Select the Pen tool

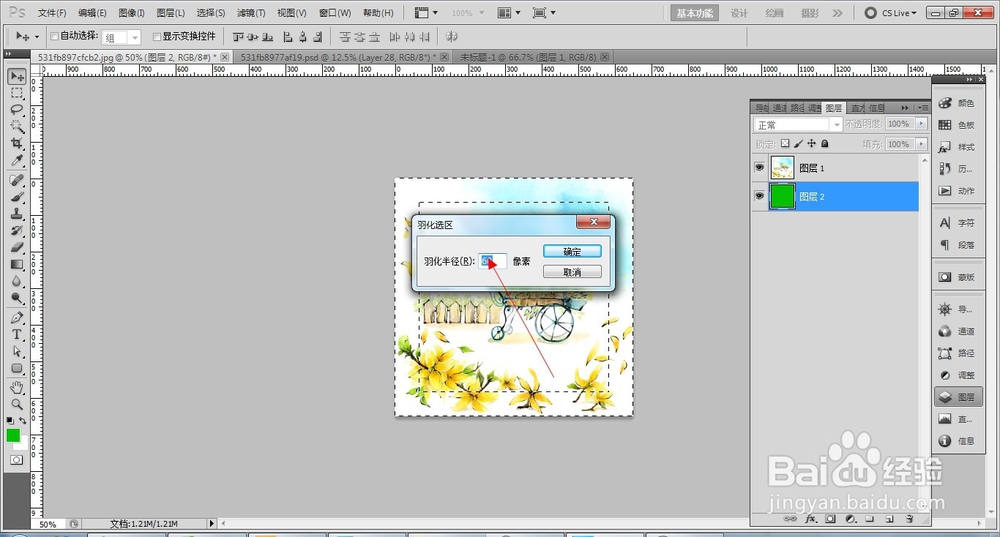click(x=17, y=318)
